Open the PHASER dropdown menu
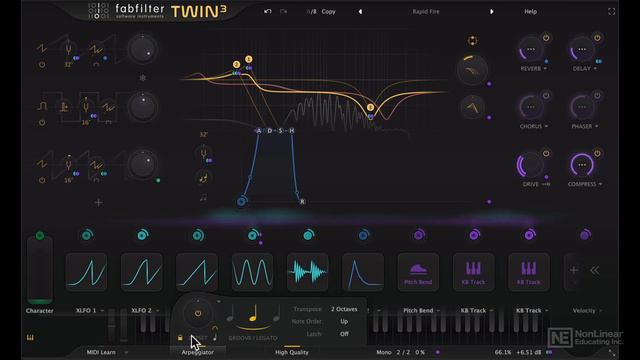The image size is (640, 360). pyautogui.click(x=585, y=126)
